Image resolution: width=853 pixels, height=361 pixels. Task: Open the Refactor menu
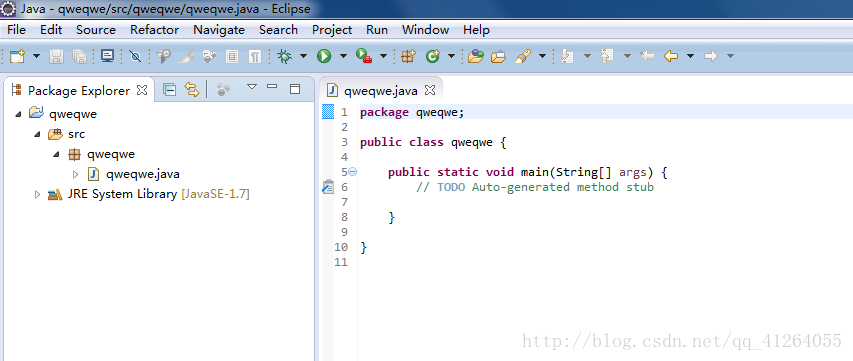click(154, 30)
